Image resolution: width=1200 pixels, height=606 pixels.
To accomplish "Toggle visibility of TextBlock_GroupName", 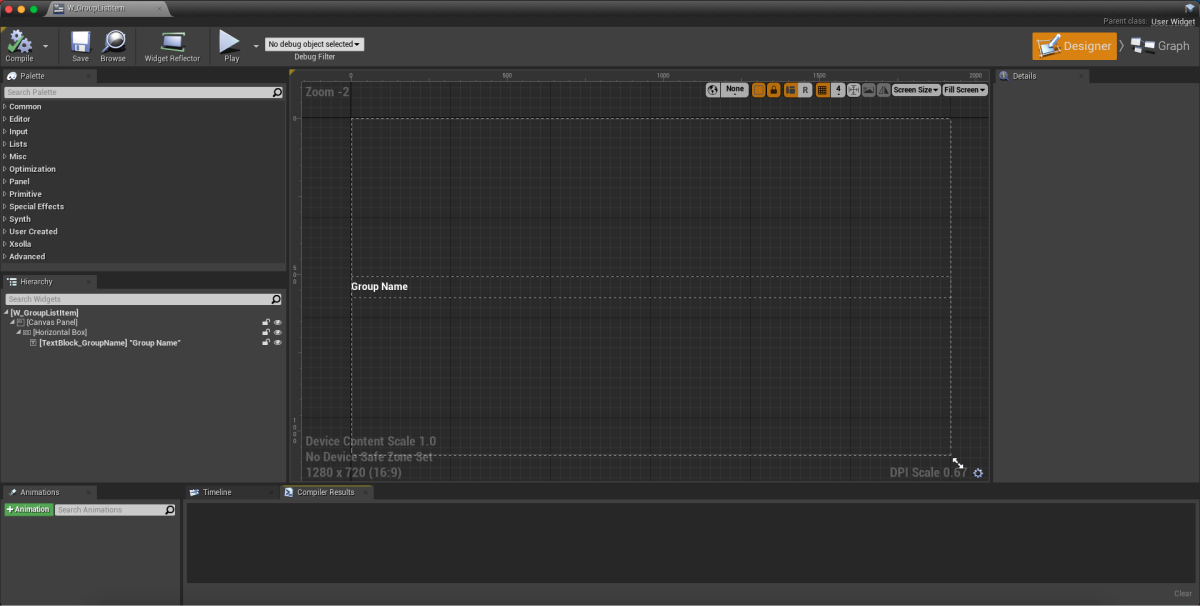I will coord(278,343).
